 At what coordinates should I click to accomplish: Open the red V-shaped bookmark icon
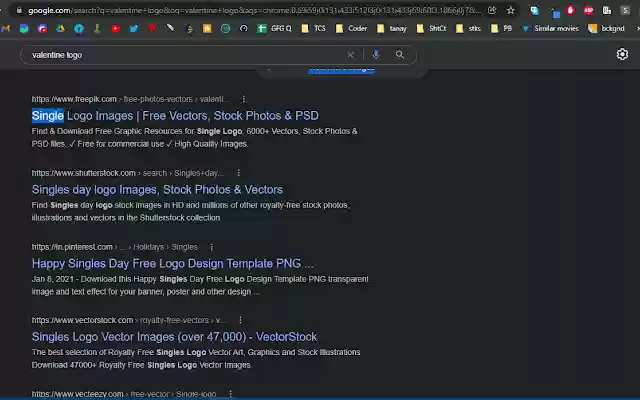click(x=152, y=28)
